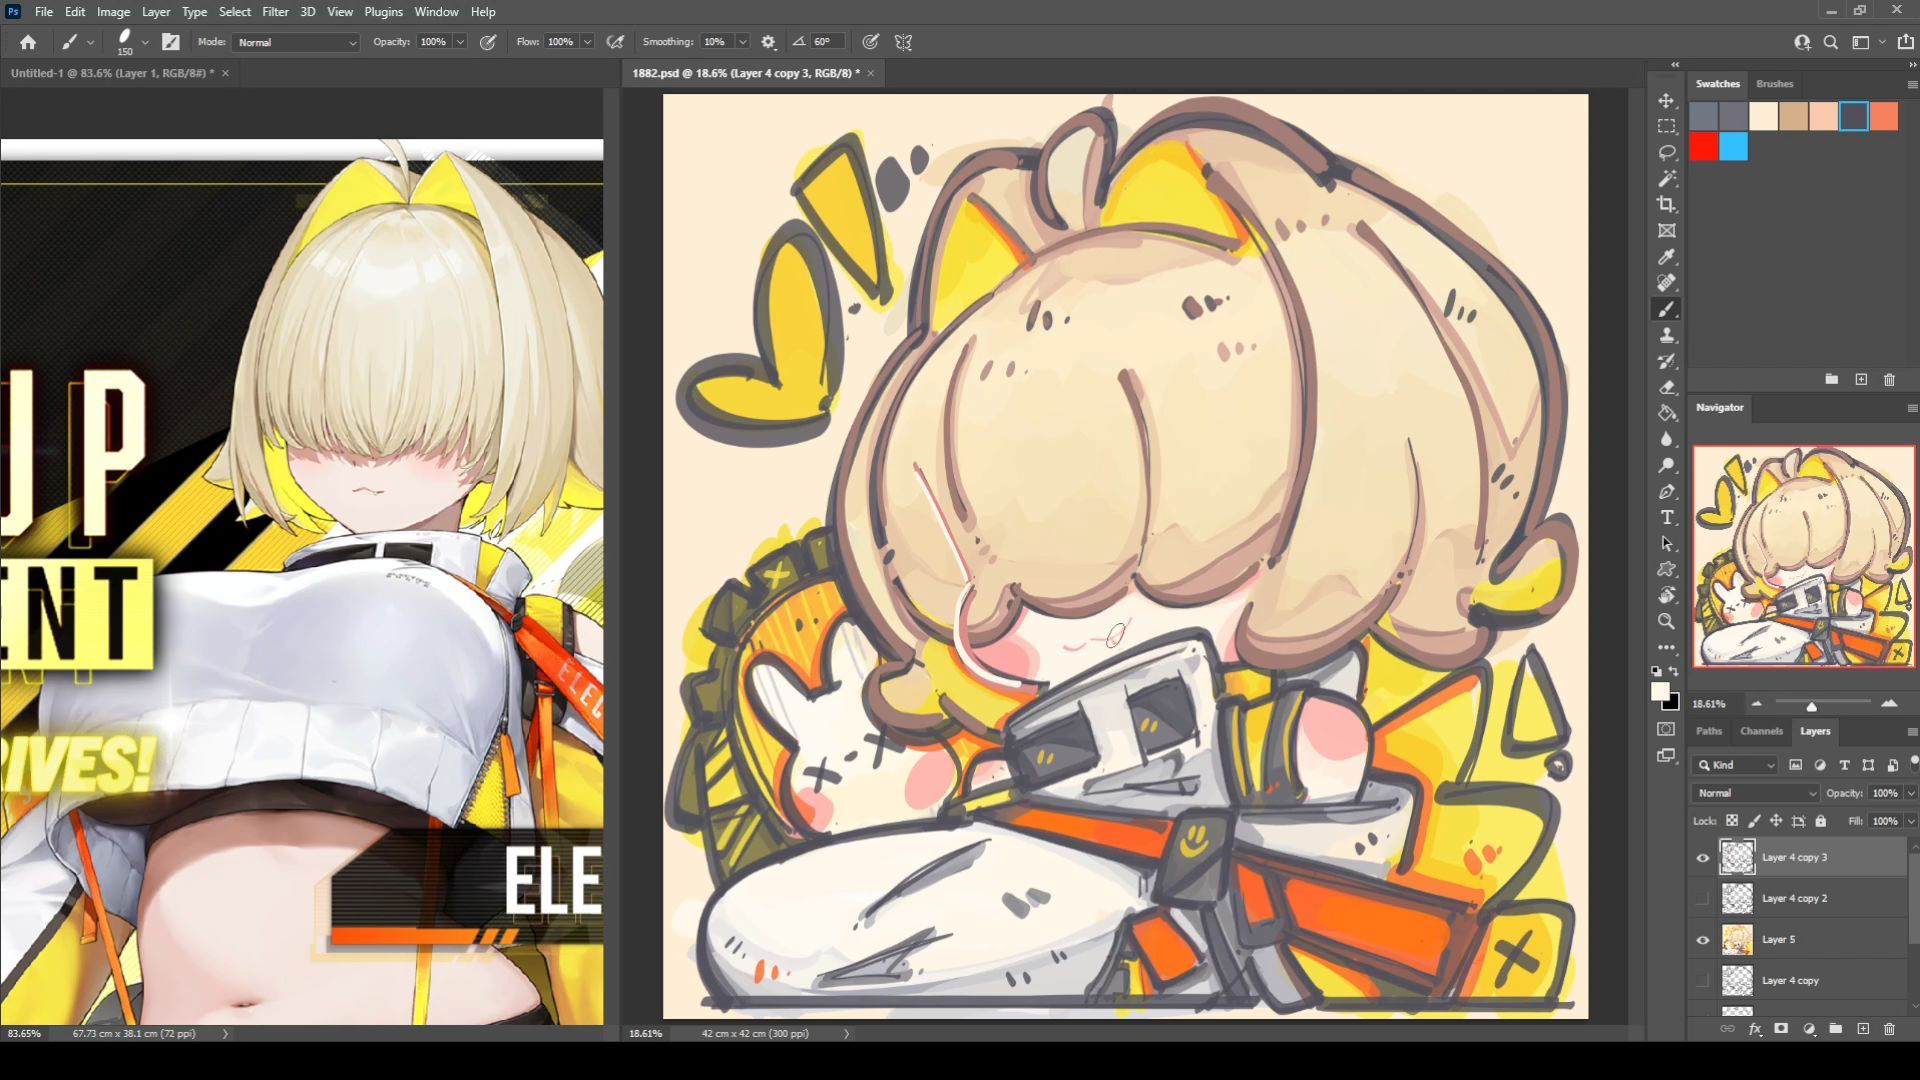Hide Layer 5

coord(1702,939)
